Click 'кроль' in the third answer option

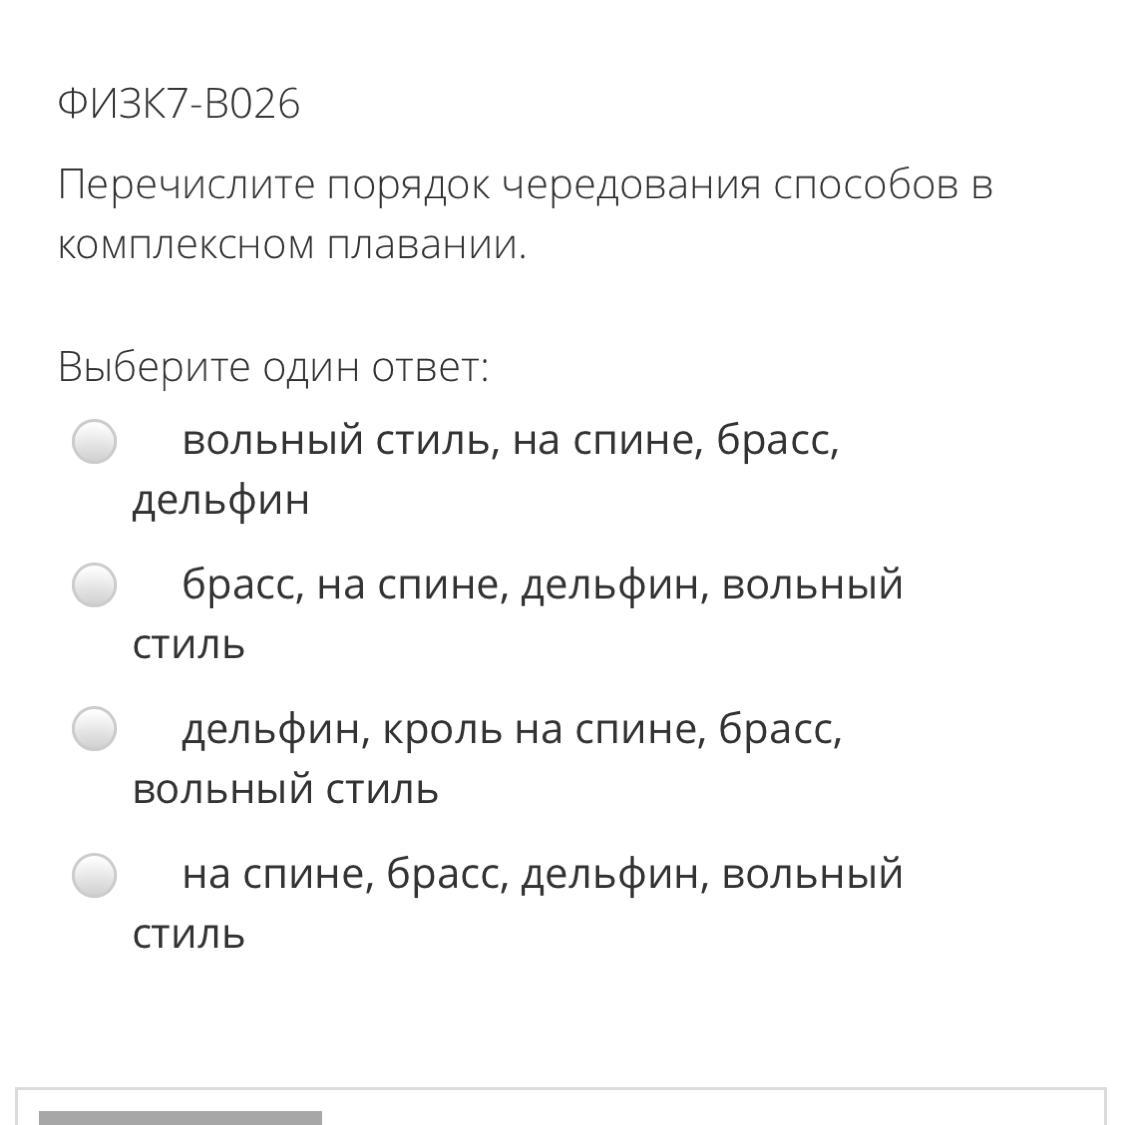pyautogui.click(x=442, y=730)
